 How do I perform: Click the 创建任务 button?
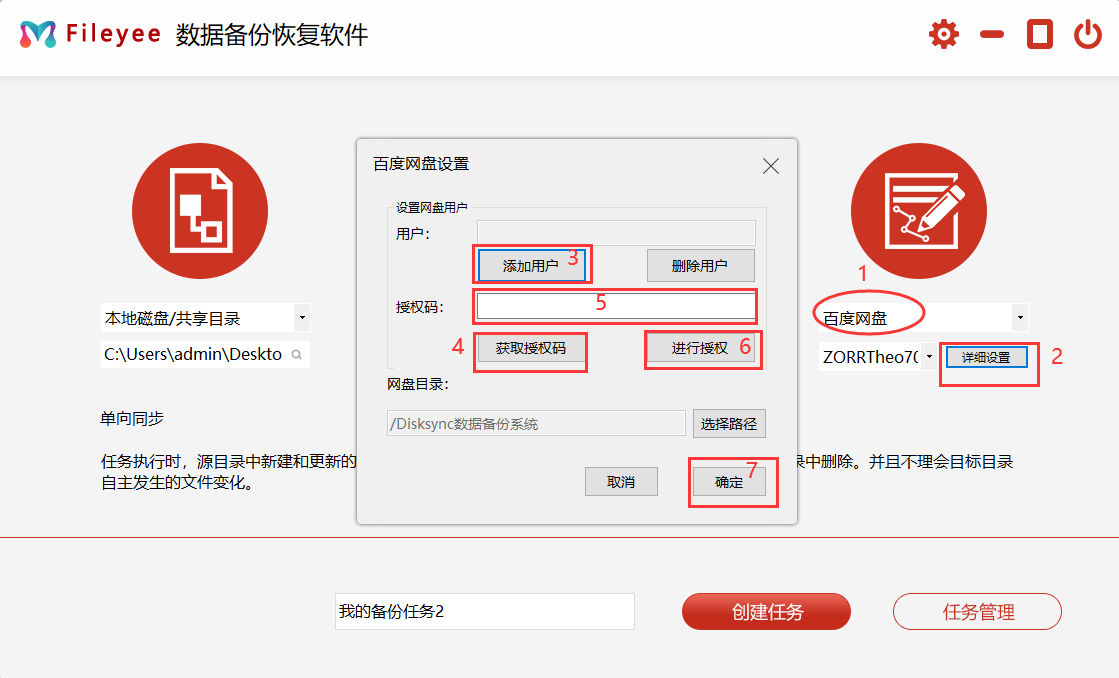coord(766,611)
